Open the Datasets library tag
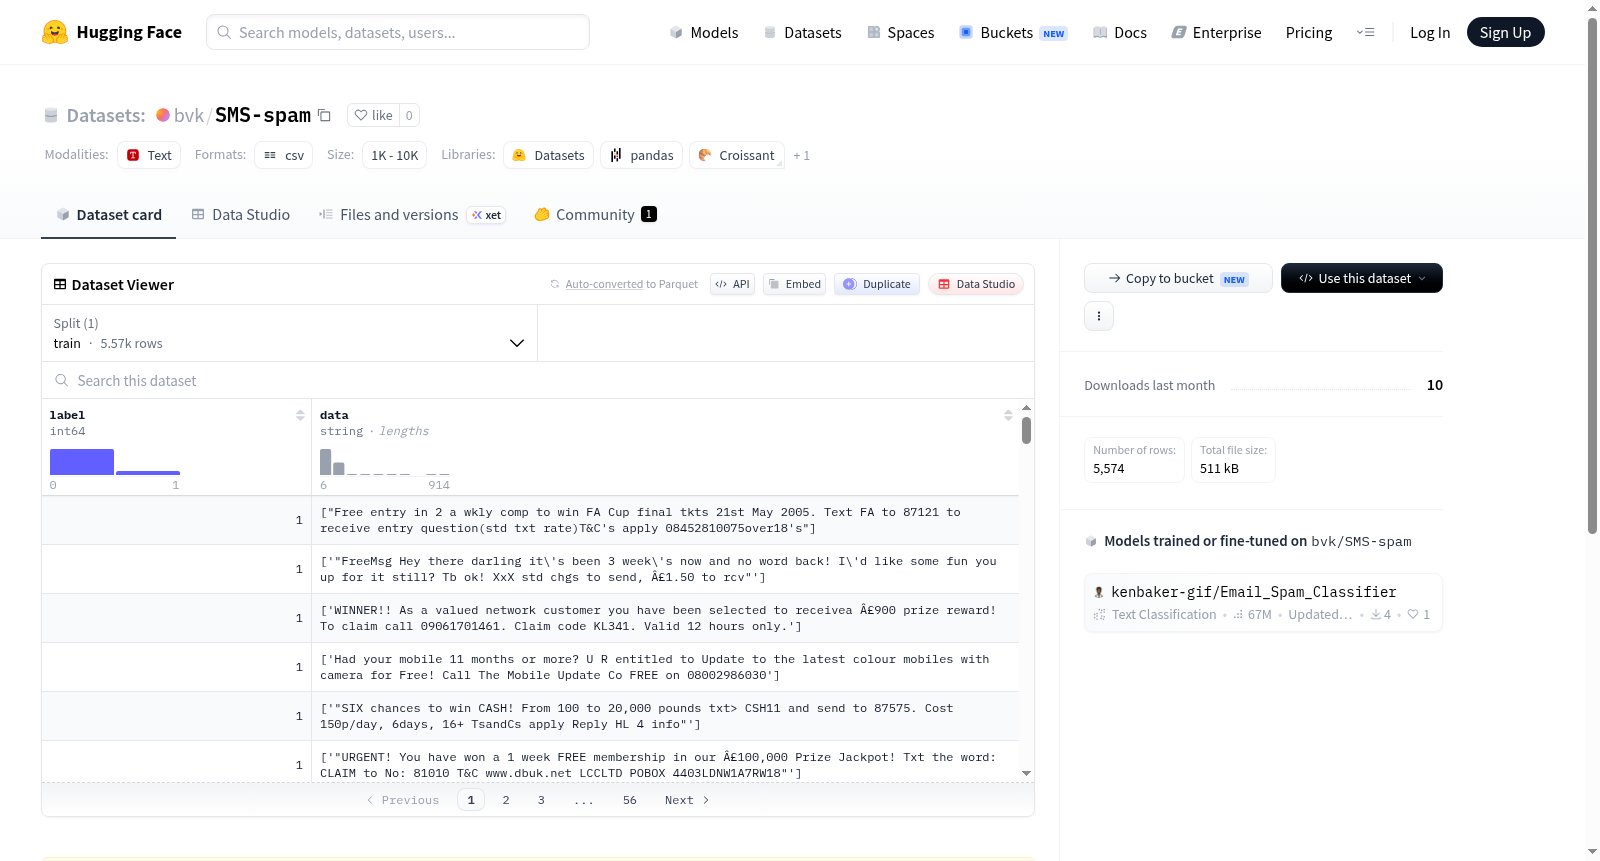The width and height of the screenshot is (1600, 861). (548, 155)
